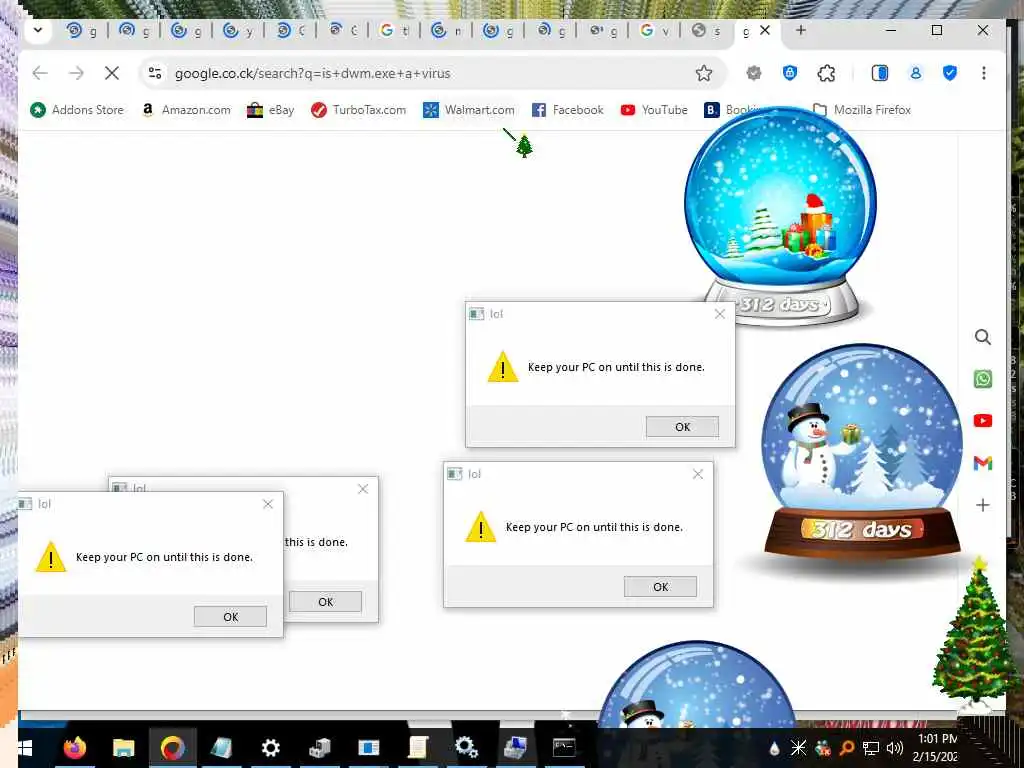Viewport: 1024px width, 768px height.
Task: Click OK in the lol dialog overlapping the gift snow globe
Action: pos(682,426)
